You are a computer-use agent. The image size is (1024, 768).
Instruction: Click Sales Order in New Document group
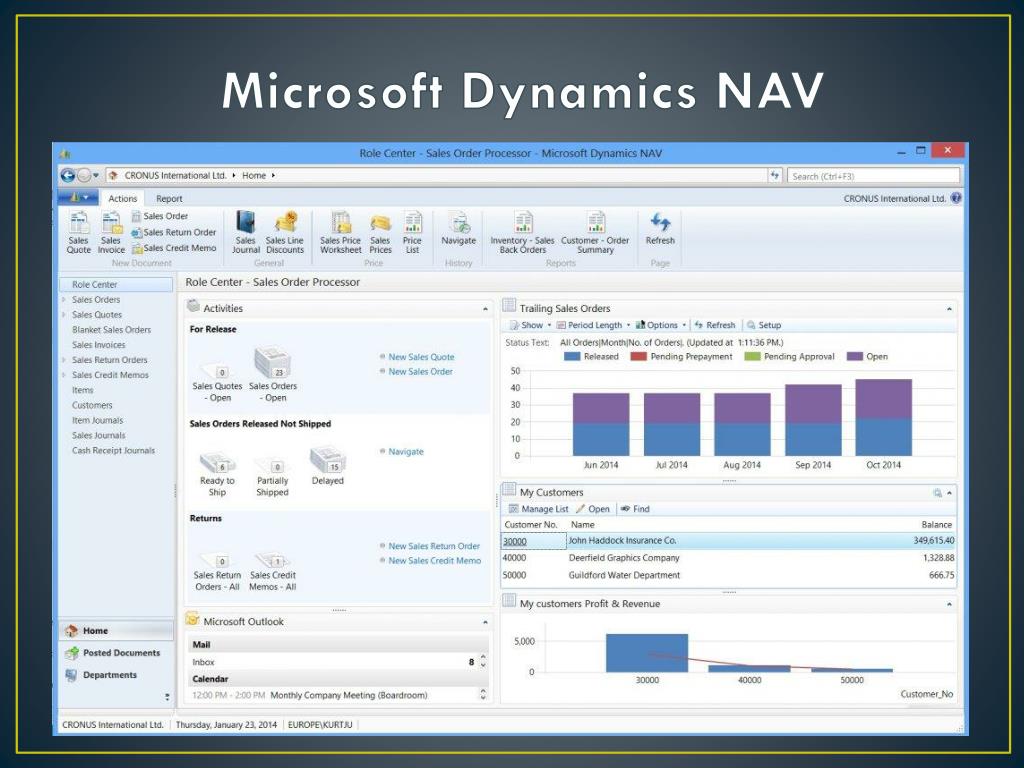[x=159, y=216]
